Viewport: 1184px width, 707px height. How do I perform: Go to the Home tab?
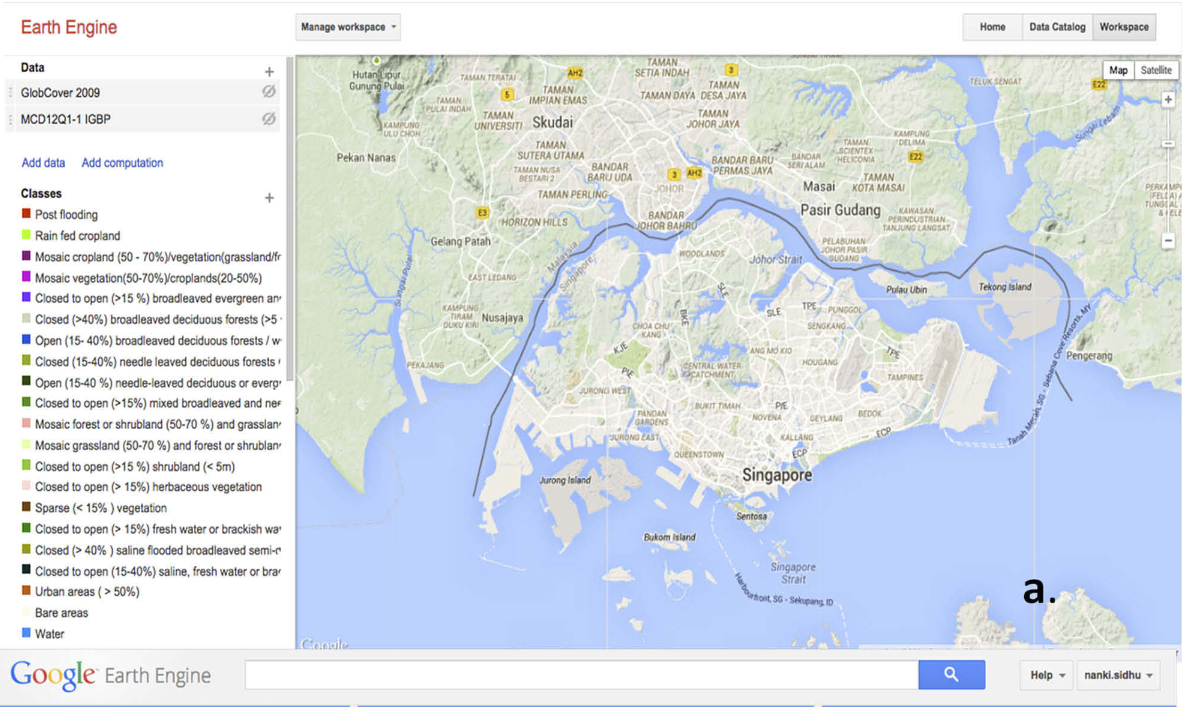pos(992,27)
